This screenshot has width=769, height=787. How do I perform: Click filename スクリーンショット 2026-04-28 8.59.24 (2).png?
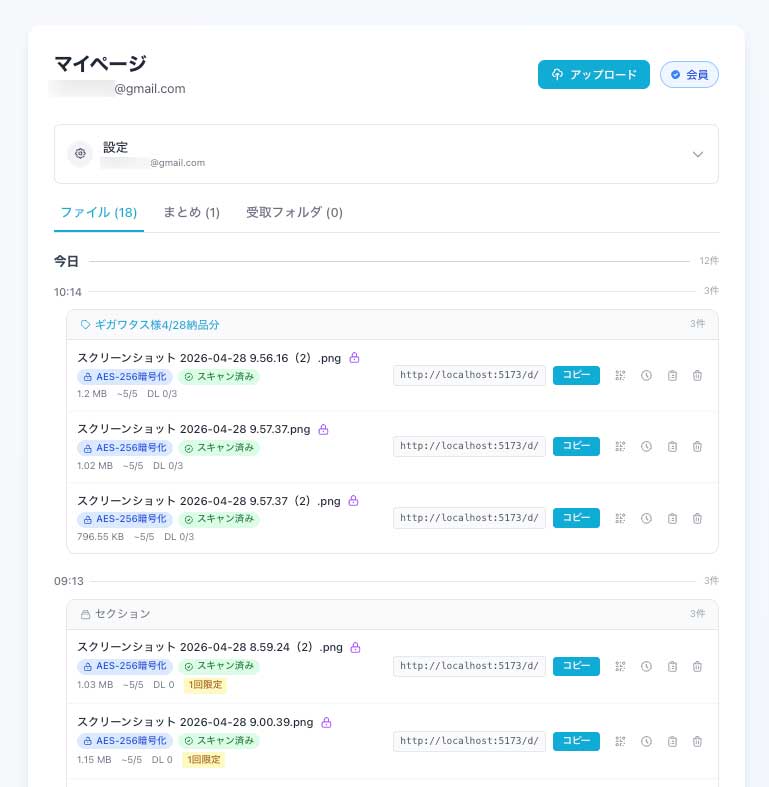point(210,647)
